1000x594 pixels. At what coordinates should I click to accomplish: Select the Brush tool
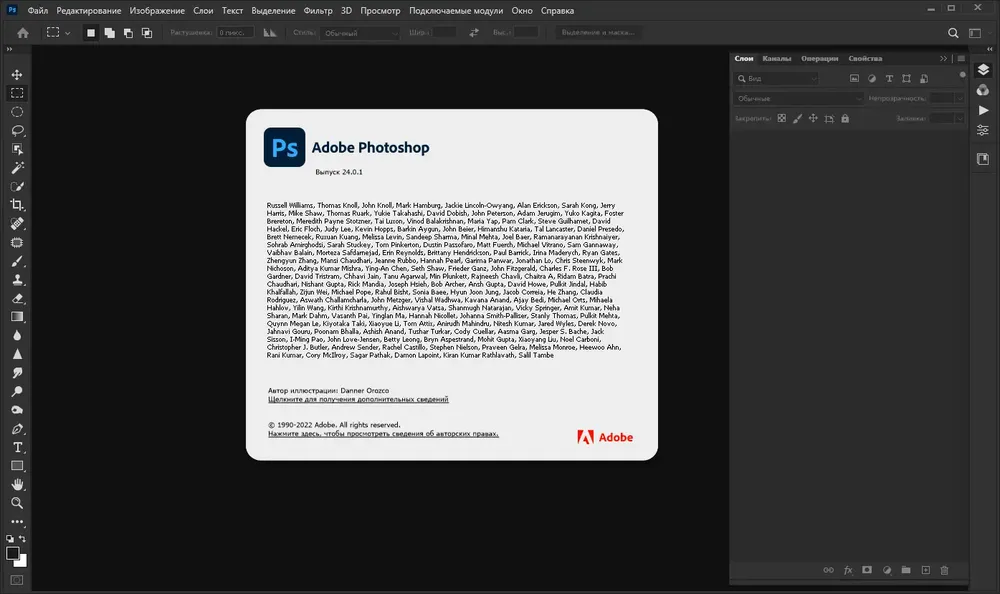[x=17, y=261]
